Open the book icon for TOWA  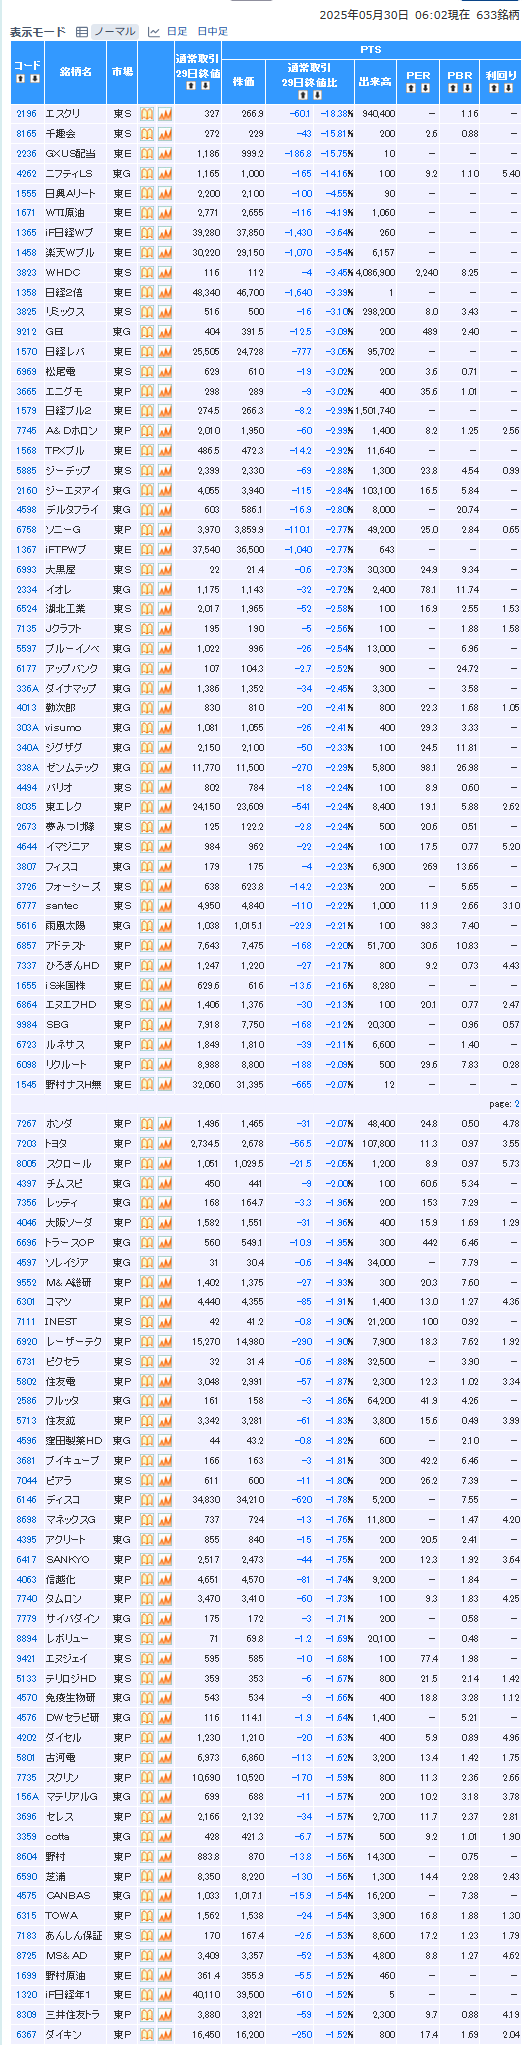[146, 1915]
